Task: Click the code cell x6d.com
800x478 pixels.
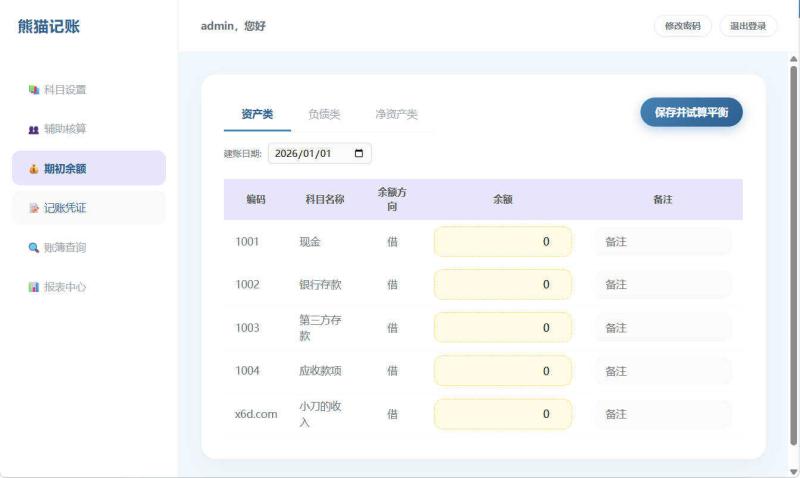Action: click(x=256, y=414)
